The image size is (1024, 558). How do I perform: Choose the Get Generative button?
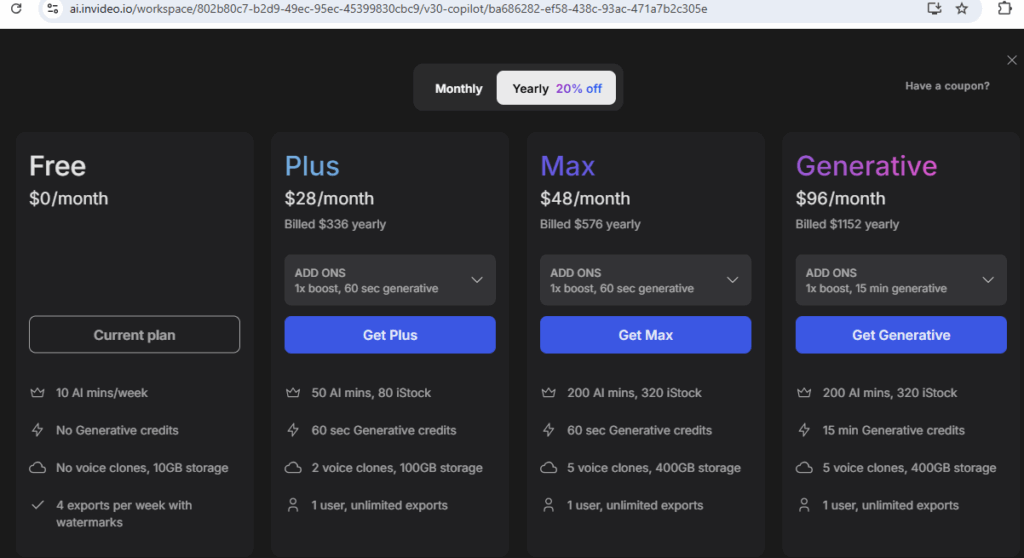[901, 335]
